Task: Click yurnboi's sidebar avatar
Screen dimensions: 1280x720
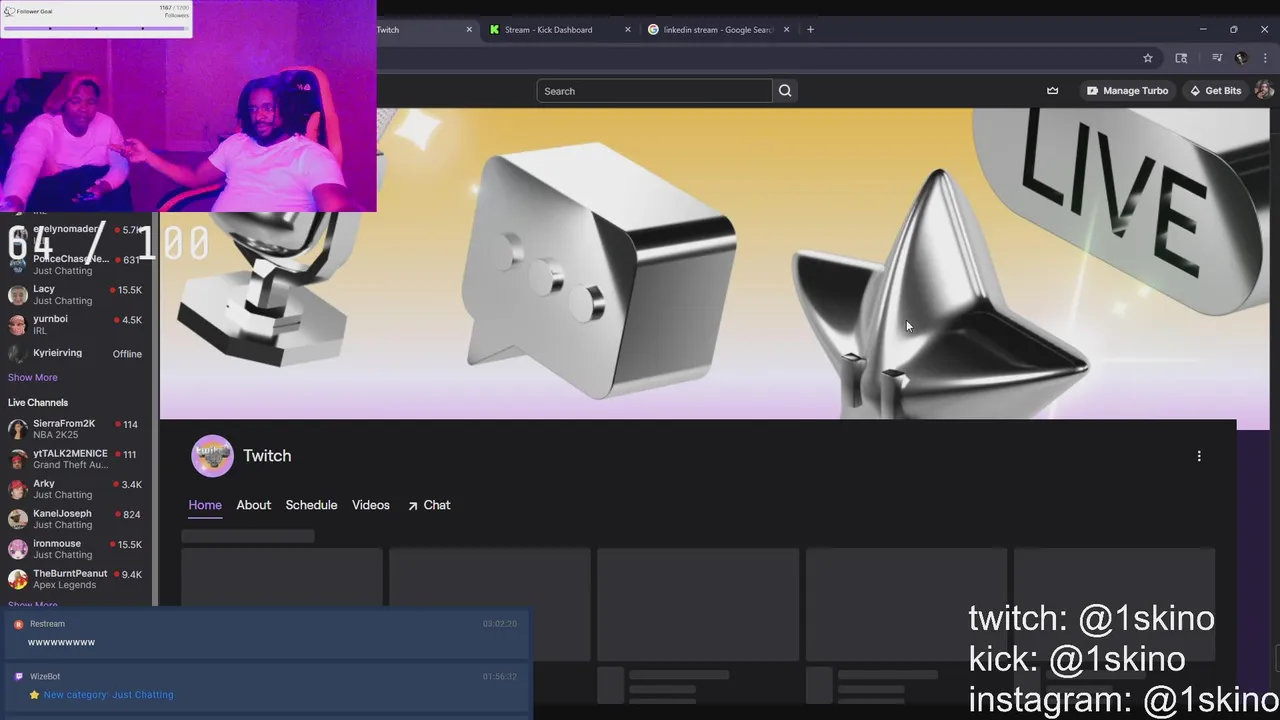Action: coord(17,325)
